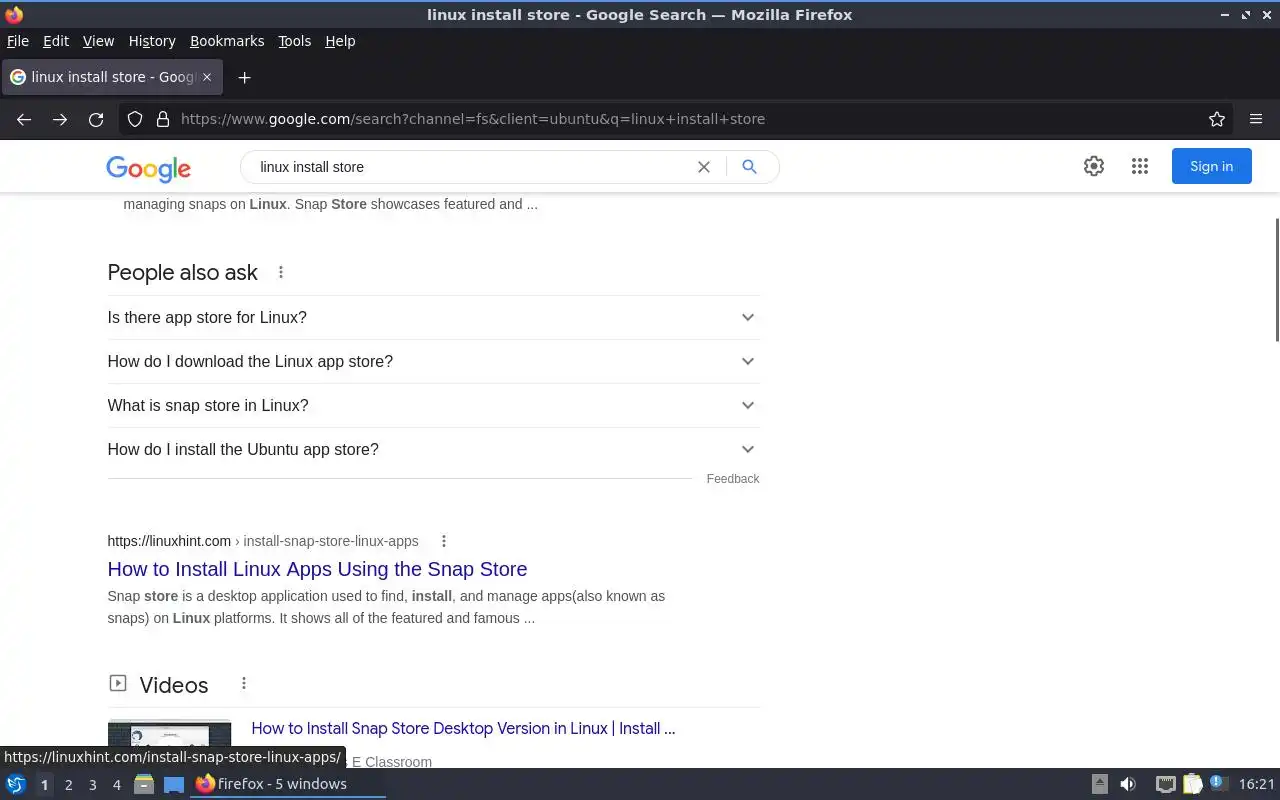Switch to virtual desktop 4
Screen dimensions: 1280x800
116,785
